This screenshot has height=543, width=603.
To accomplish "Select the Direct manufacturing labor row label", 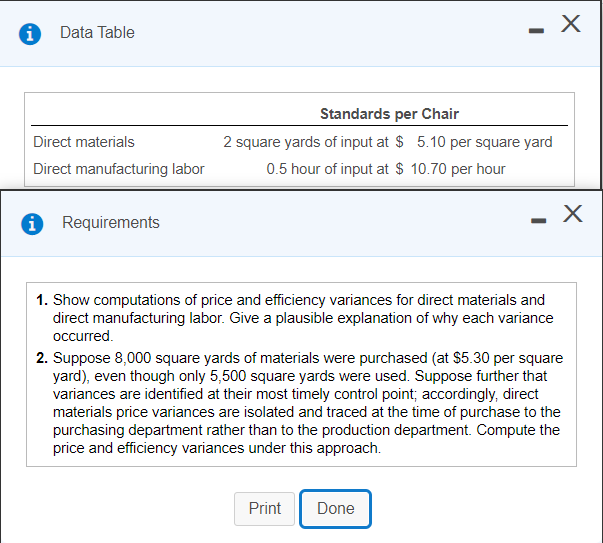I will point(119,169).
